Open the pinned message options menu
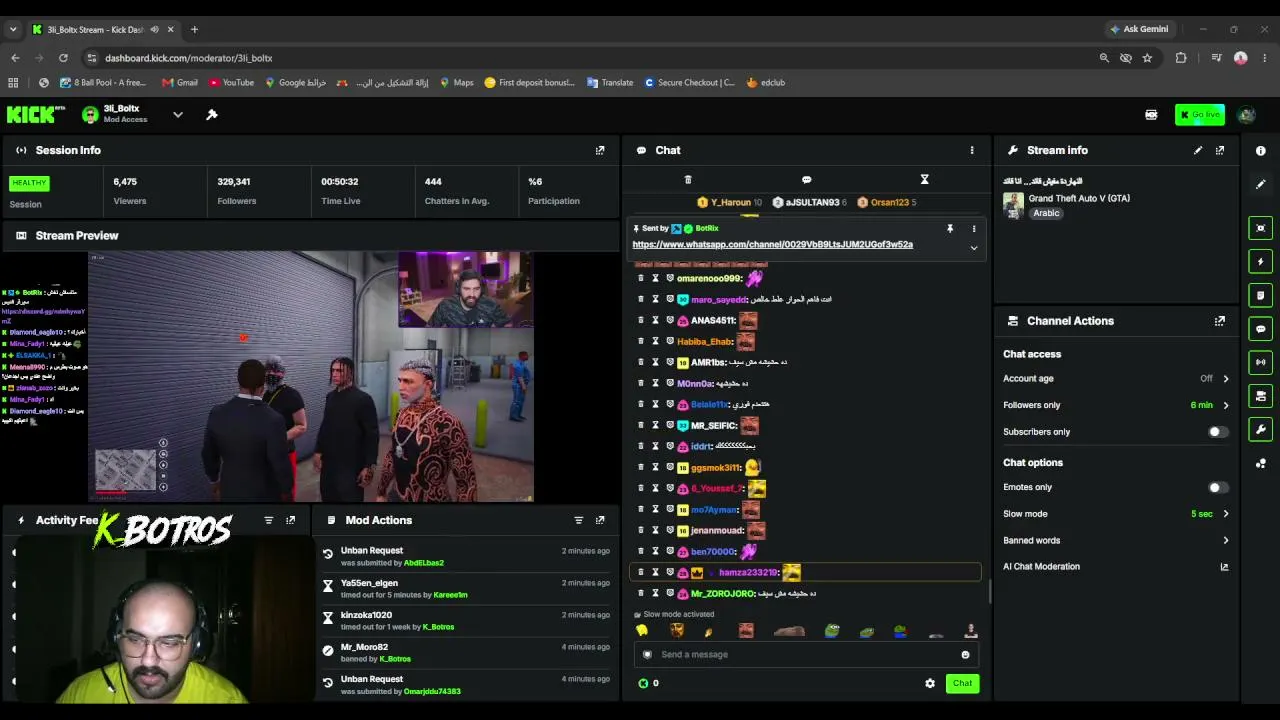The image size is (1280, 720). click(974, 229)
